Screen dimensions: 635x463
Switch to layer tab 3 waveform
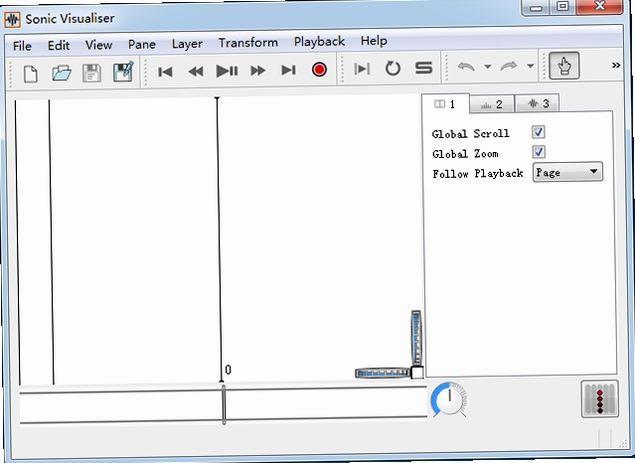538,103
